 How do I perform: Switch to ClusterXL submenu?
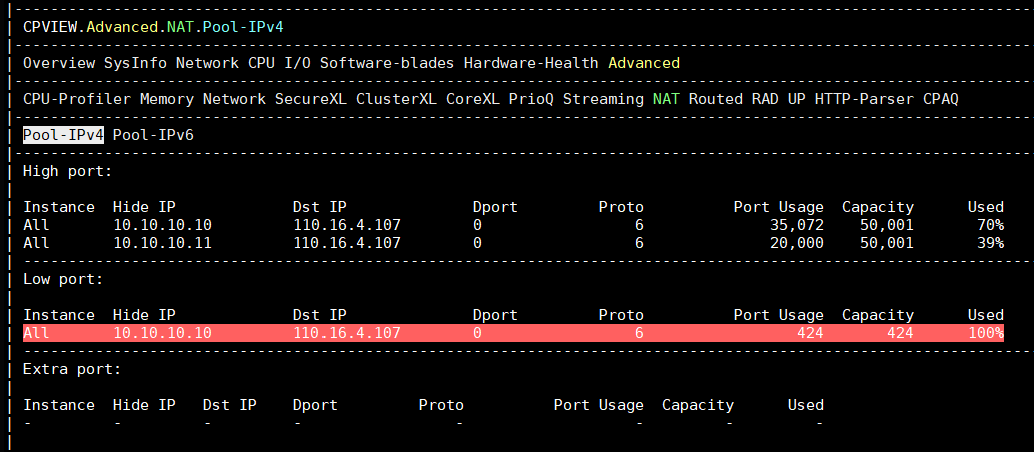(x=396, y=100)
